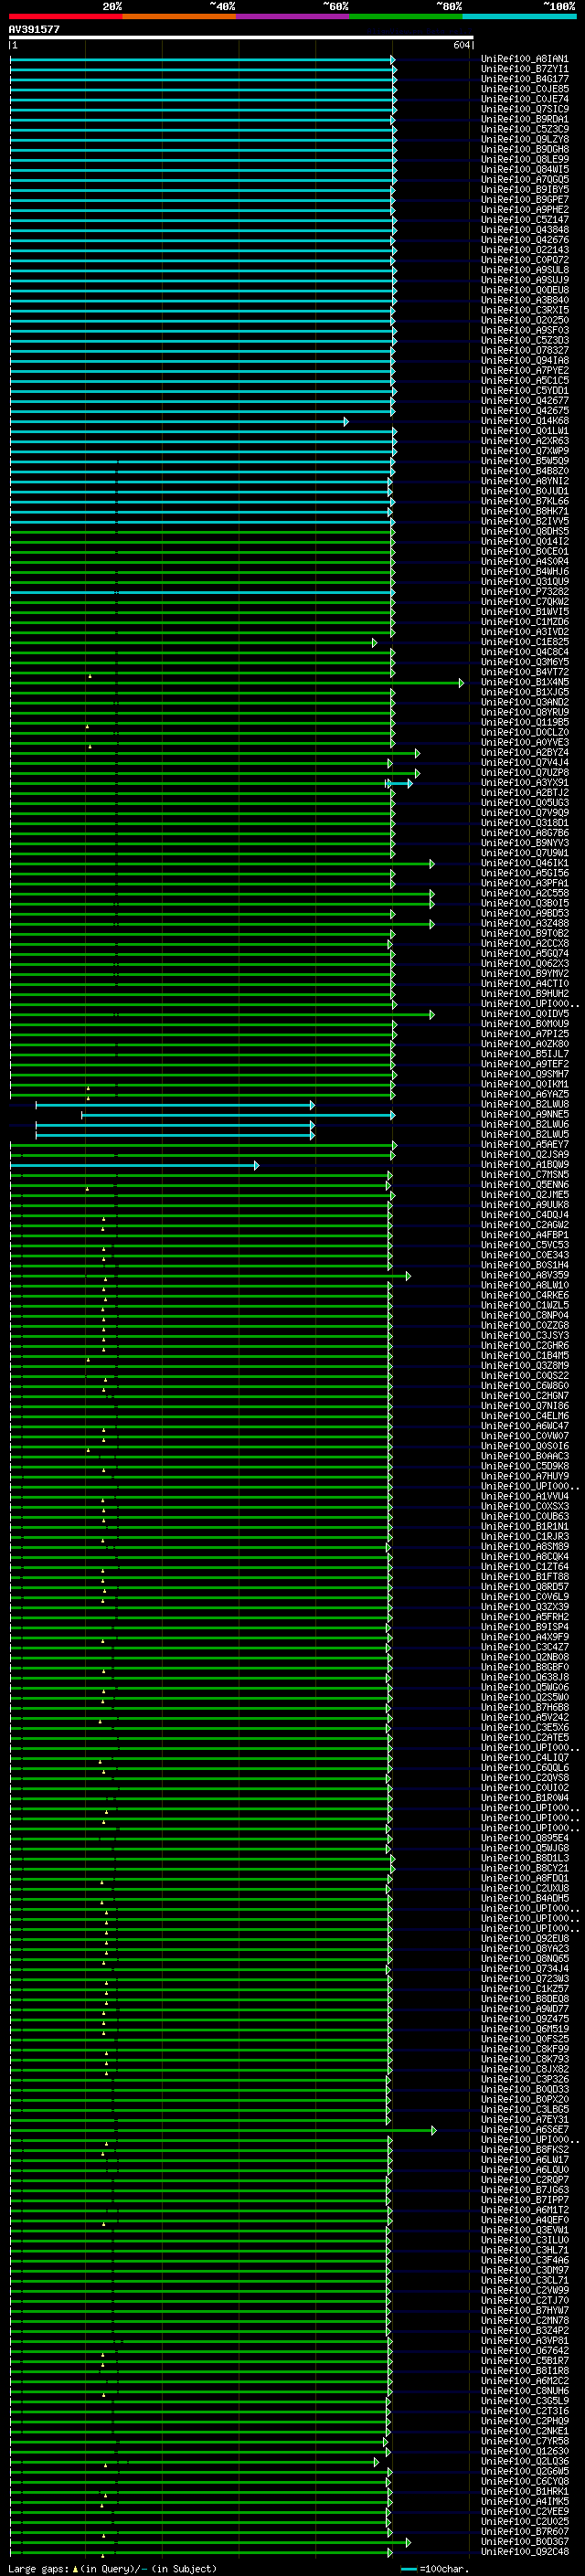Click the UniRef100_Q46IK1 label
The height and width of the screenshot is (2576, 585).
pyautogui.click(x=525, y=863)
